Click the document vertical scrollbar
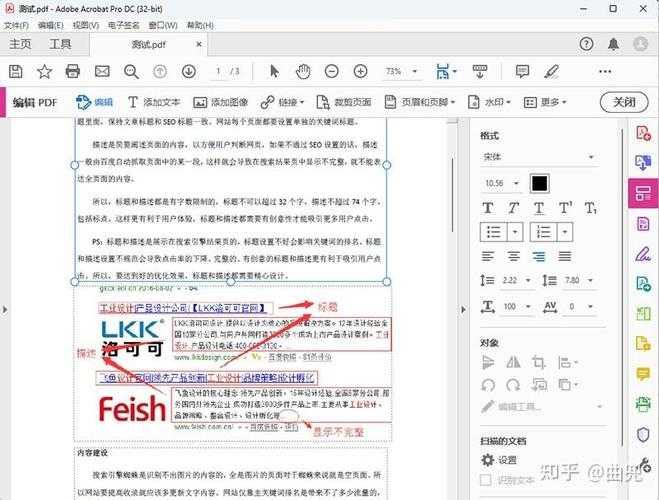Screen dimensions: 659x500 (x=452, y=194)
